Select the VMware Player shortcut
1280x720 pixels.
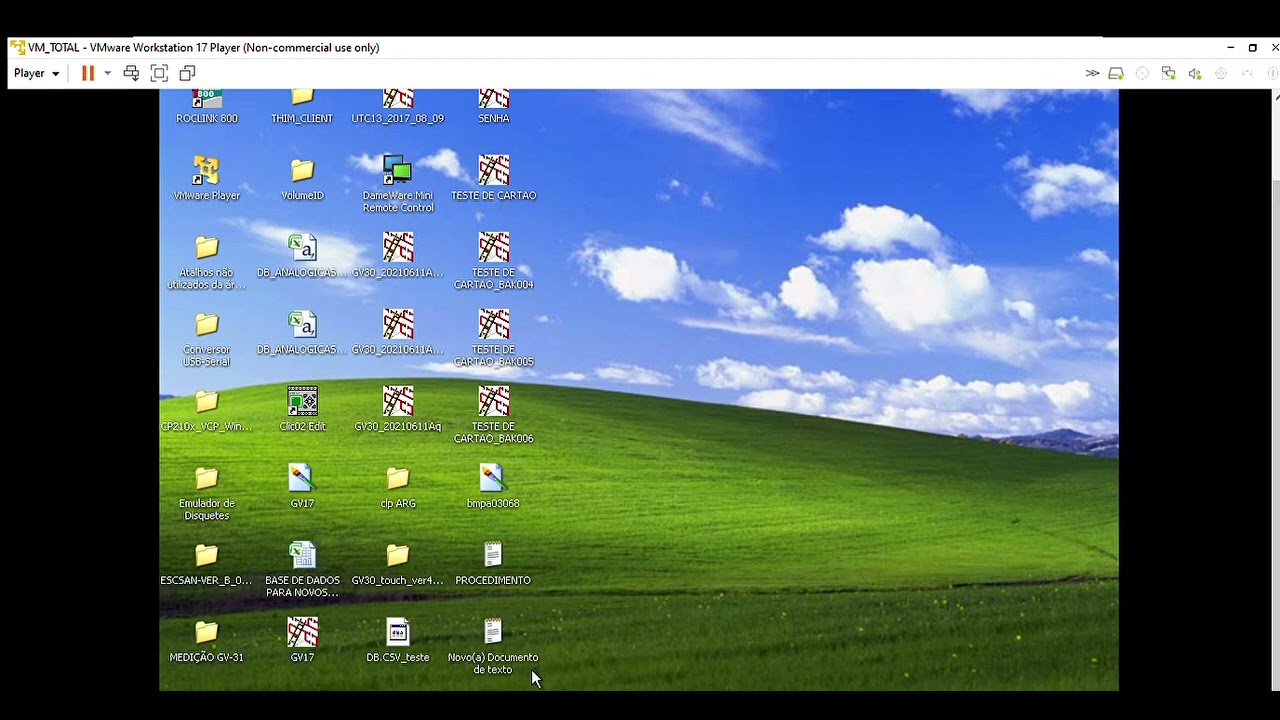pos(206,178)
